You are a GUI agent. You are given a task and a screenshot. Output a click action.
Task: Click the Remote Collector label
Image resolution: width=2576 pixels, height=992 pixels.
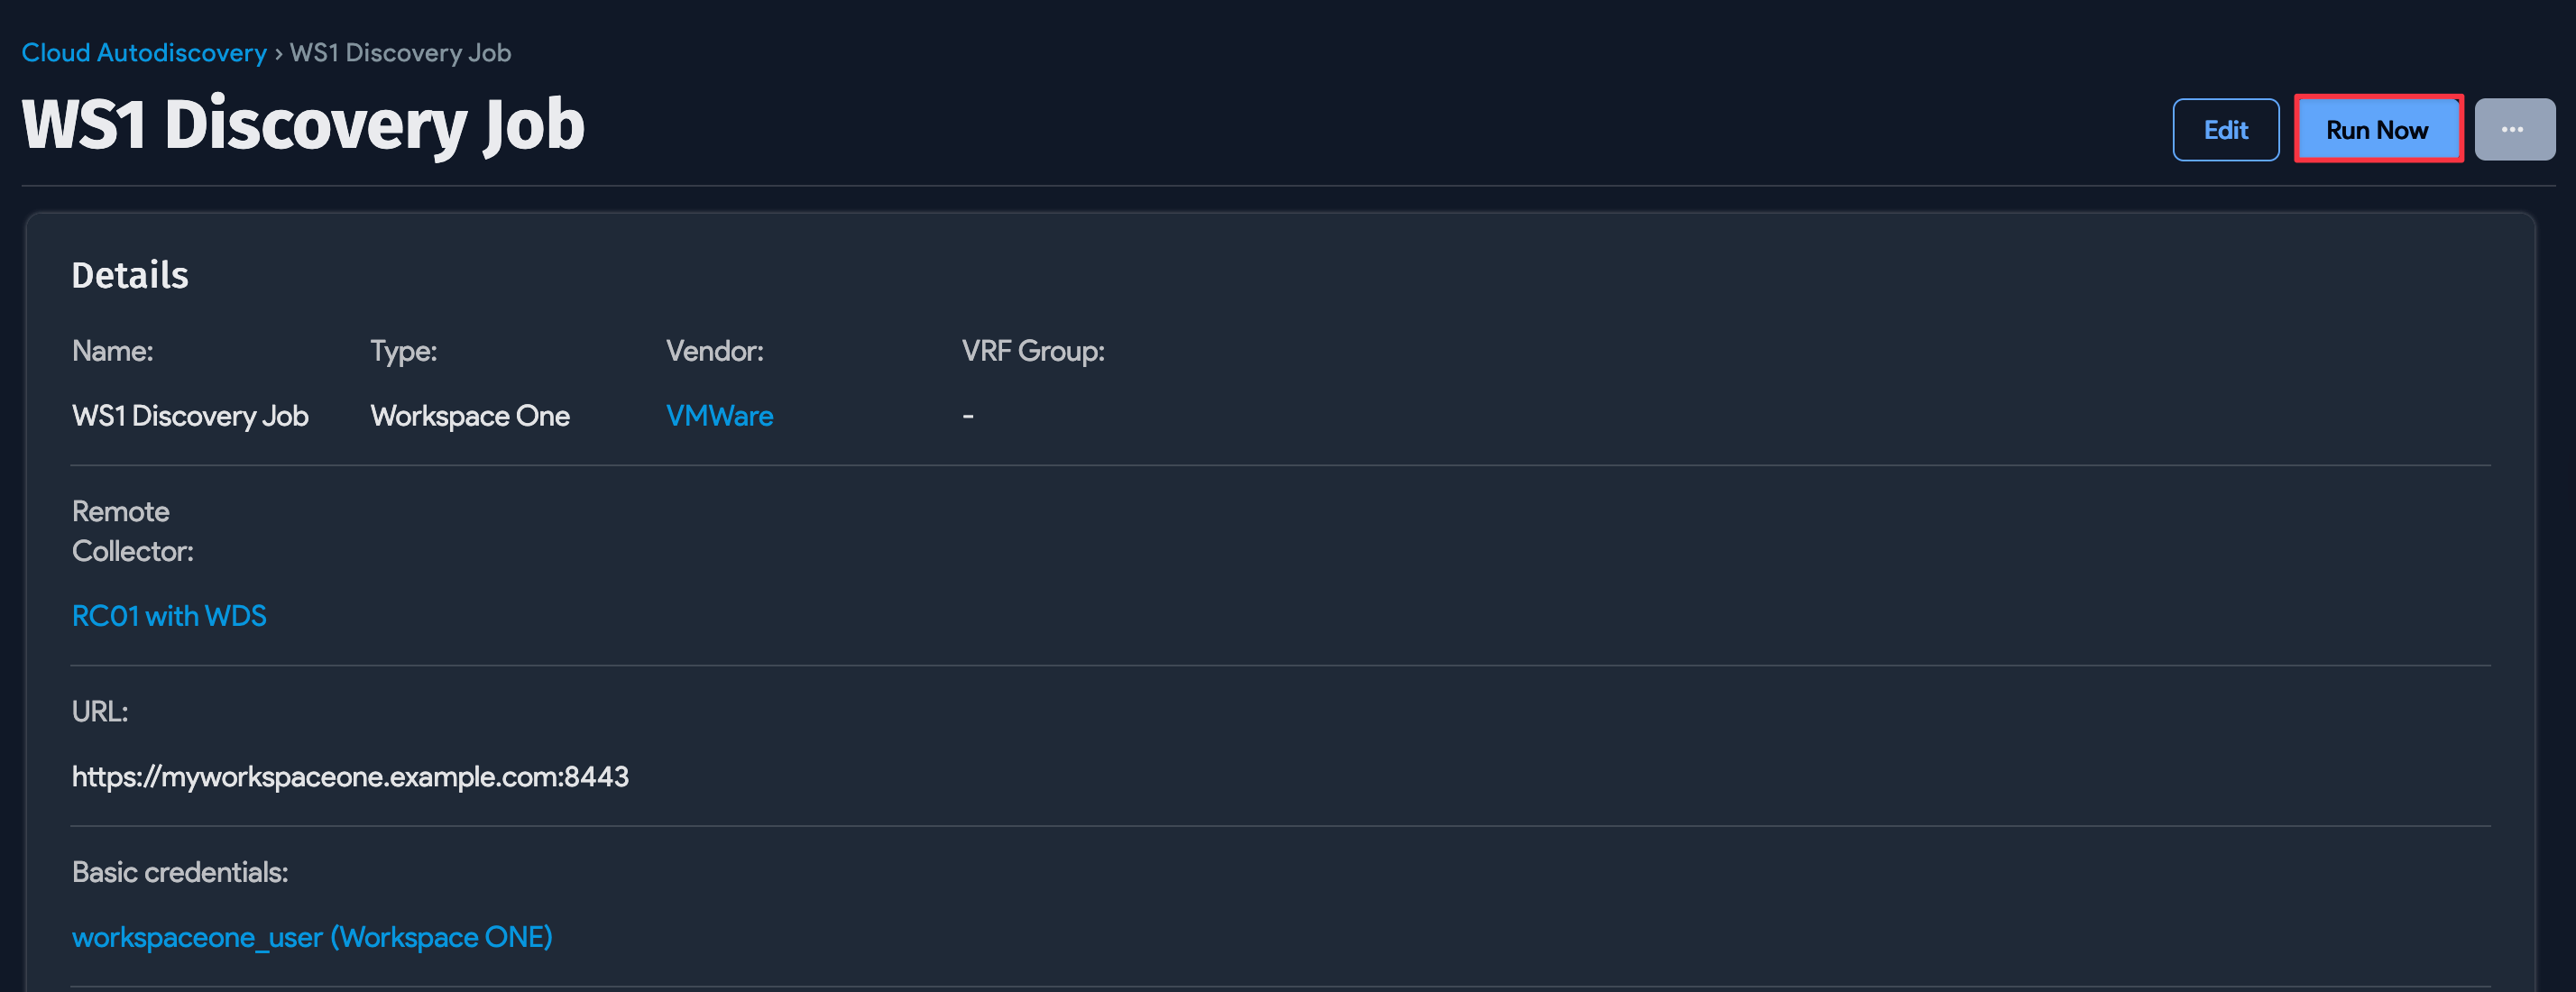(x=132, y=531)
